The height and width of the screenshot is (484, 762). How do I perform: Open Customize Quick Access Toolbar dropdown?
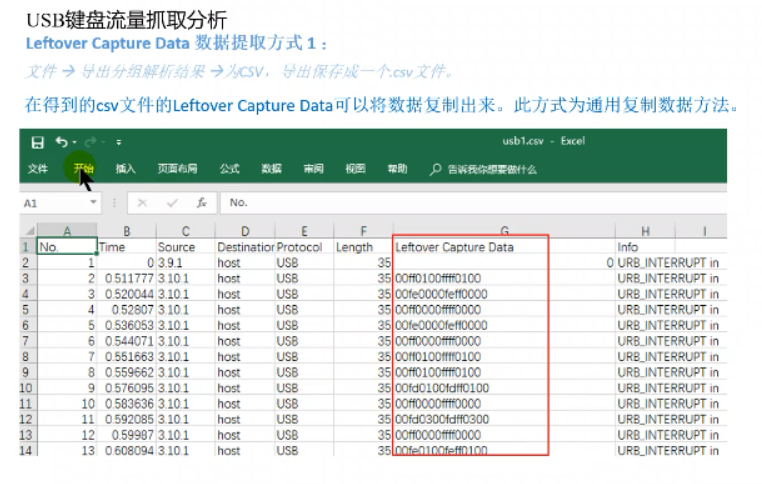pos(119,142)
